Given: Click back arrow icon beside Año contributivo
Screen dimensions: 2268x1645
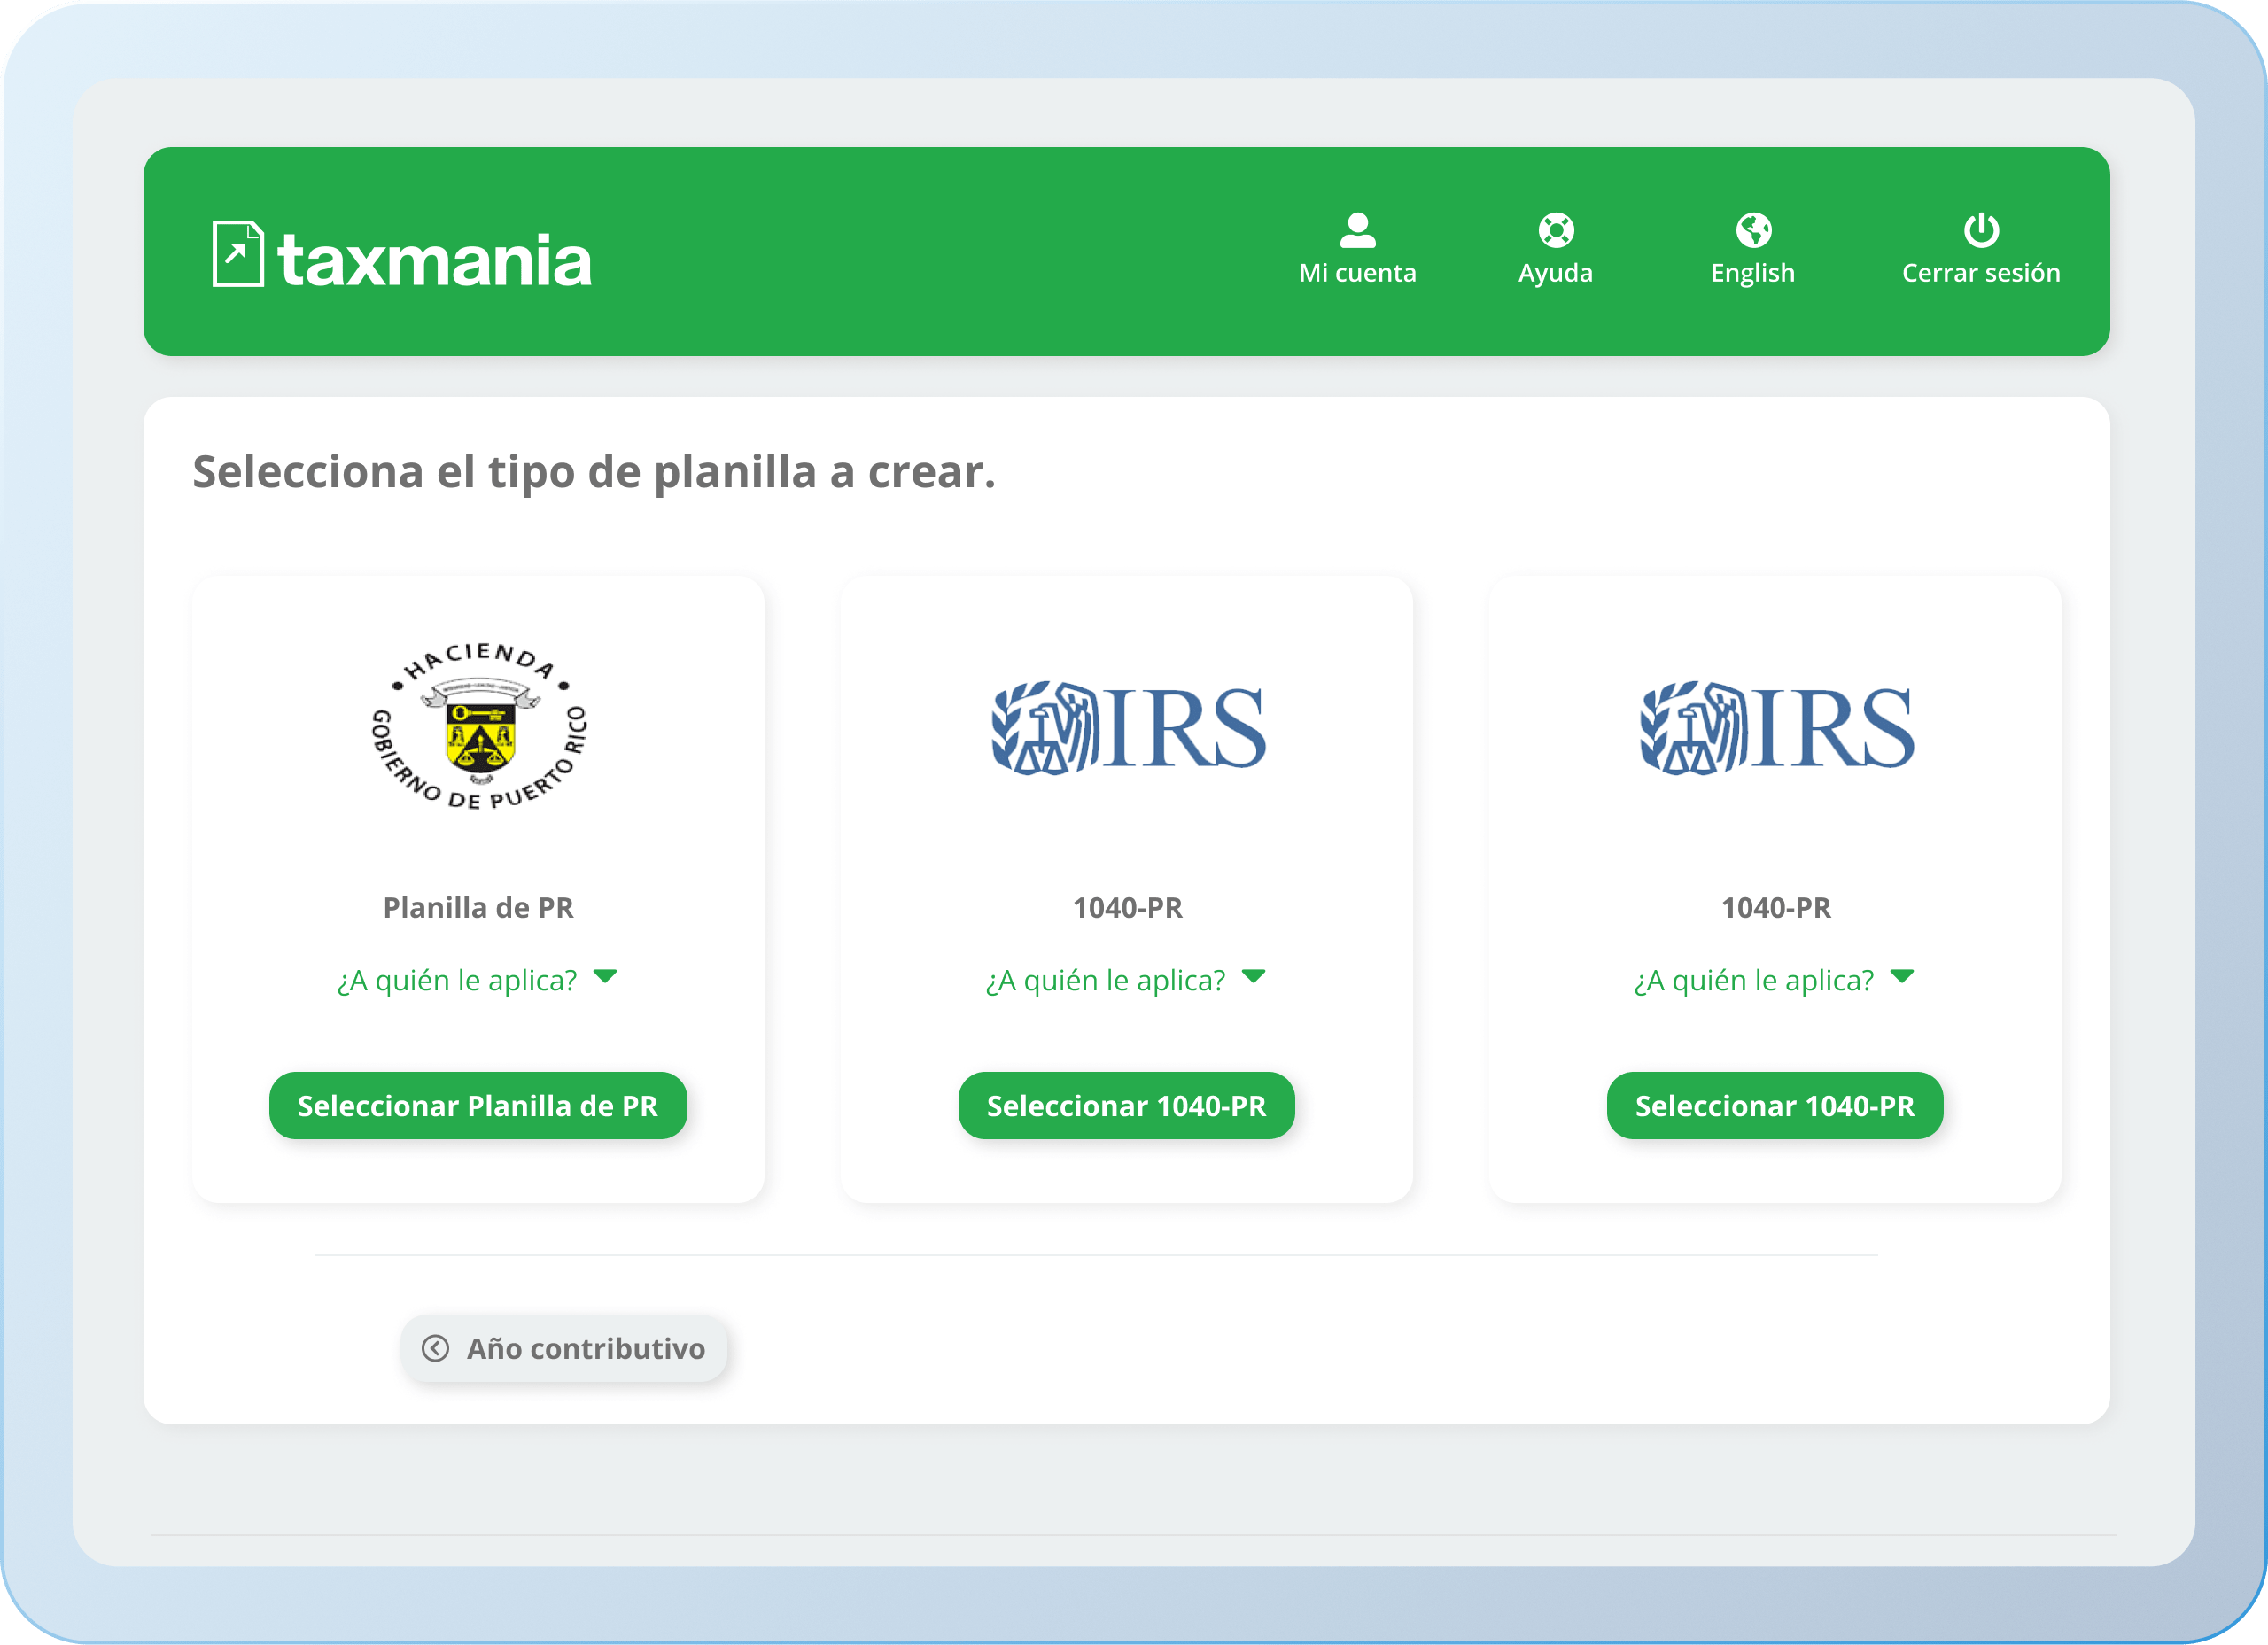Looking at the screenshot, I should [x=435, y=1348].
